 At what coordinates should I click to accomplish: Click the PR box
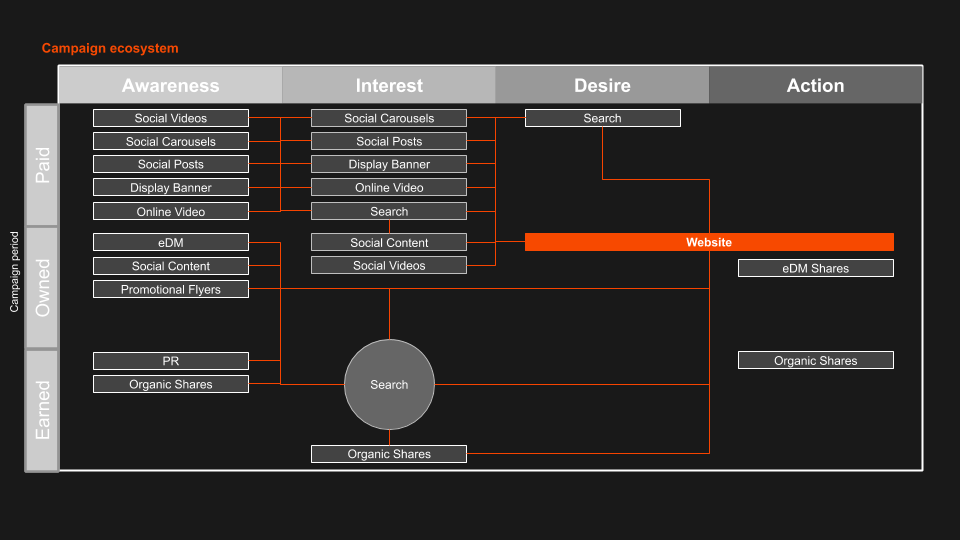171,361
